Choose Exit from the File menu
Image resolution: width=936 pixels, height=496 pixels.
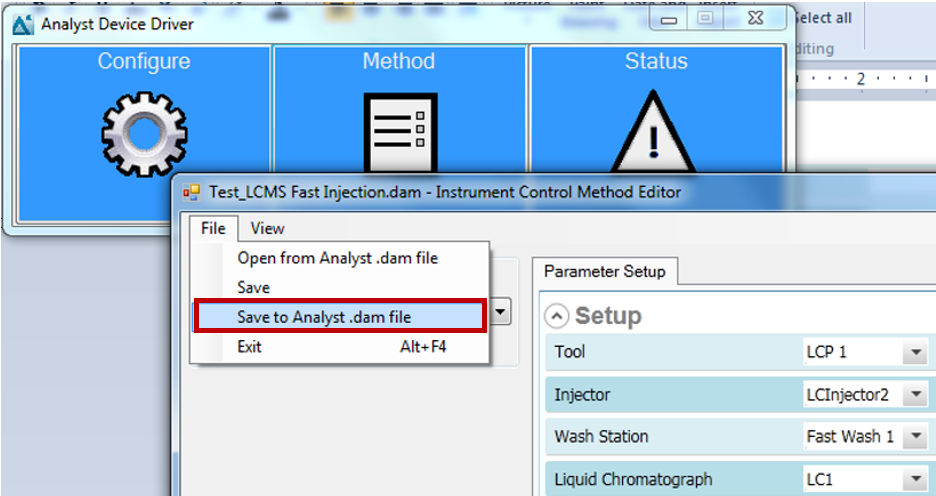click(x=249, y=346)
